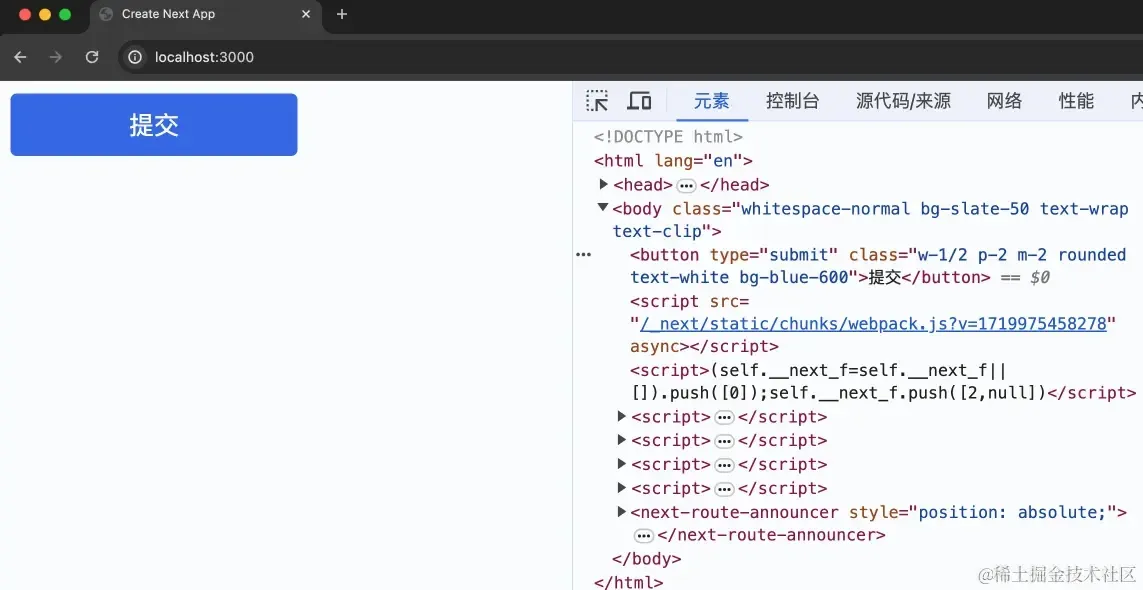Open the 源代码/来源 tab
1143x590 pixels.
(903, 101)
